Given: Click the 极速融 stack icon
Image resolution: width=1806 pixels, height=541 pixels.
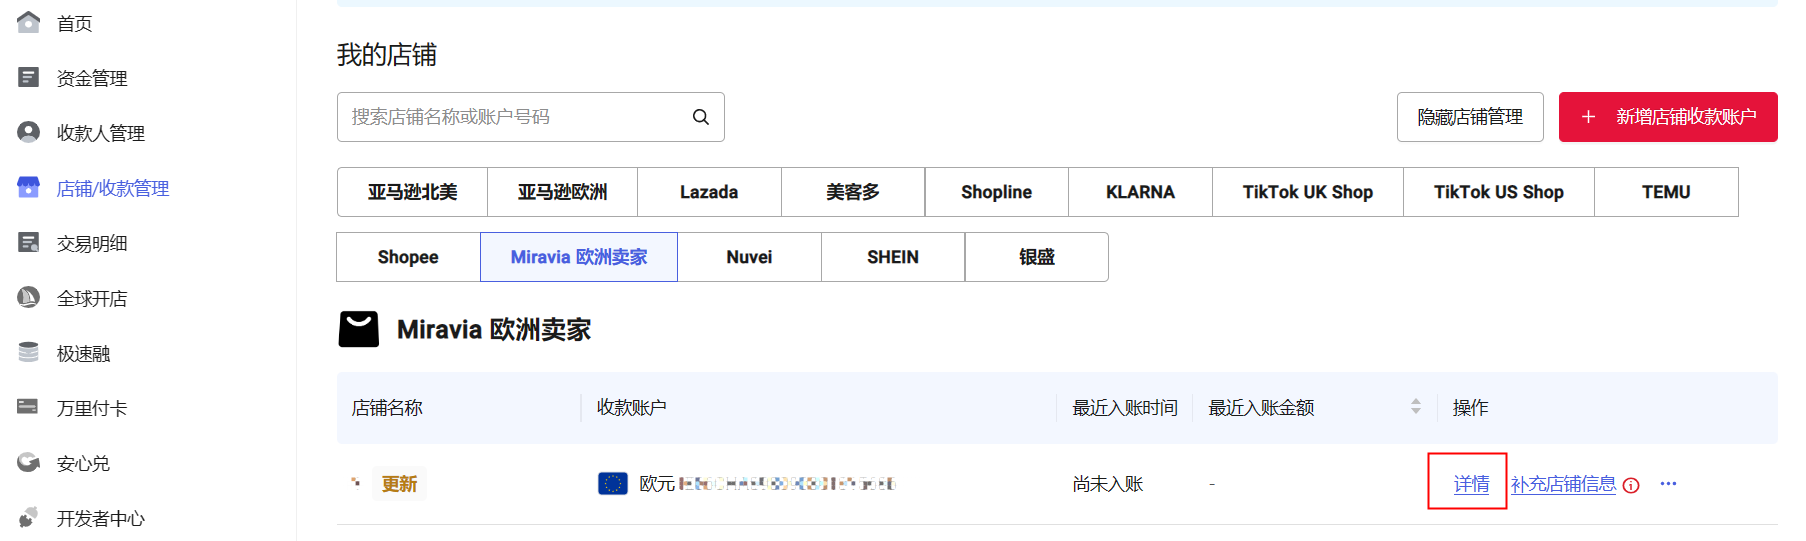Looking at the screenshot, I should 29,352.
